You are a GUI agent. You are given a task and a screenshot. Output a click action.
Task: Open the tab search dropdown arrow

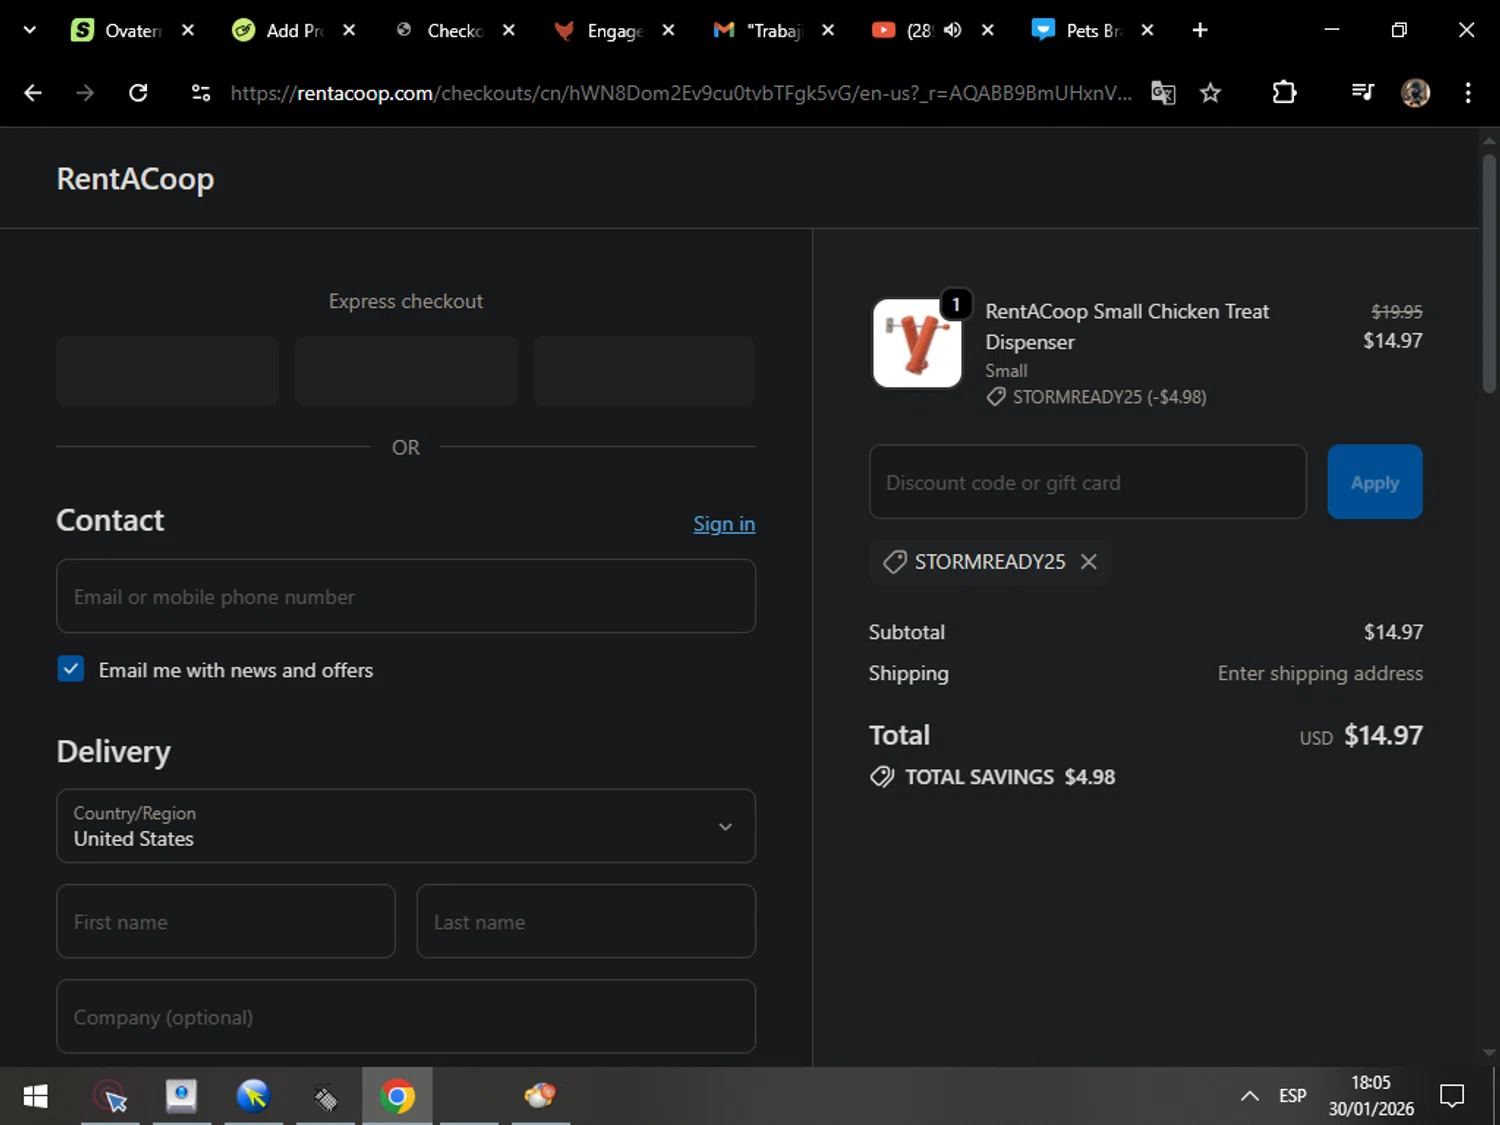(29, 30)
